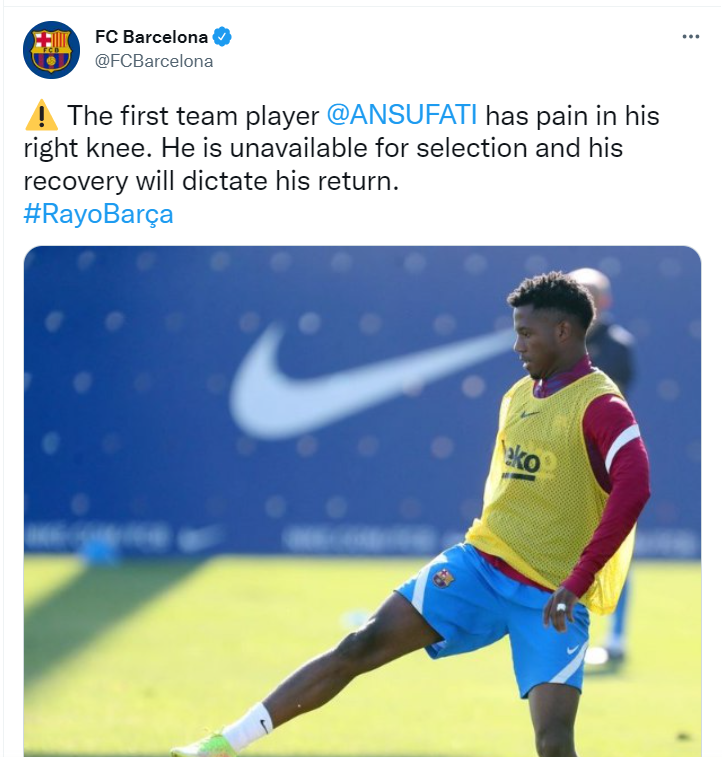Open the FC Barcelona profile avatar

[x=51, y=49]
